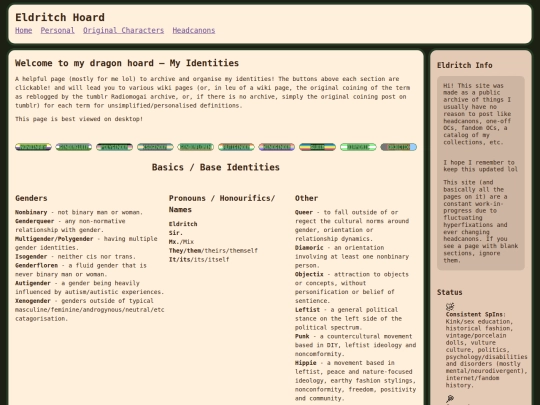Click the Other column heading
Viewport: 540px width, 405px height.
306,198
